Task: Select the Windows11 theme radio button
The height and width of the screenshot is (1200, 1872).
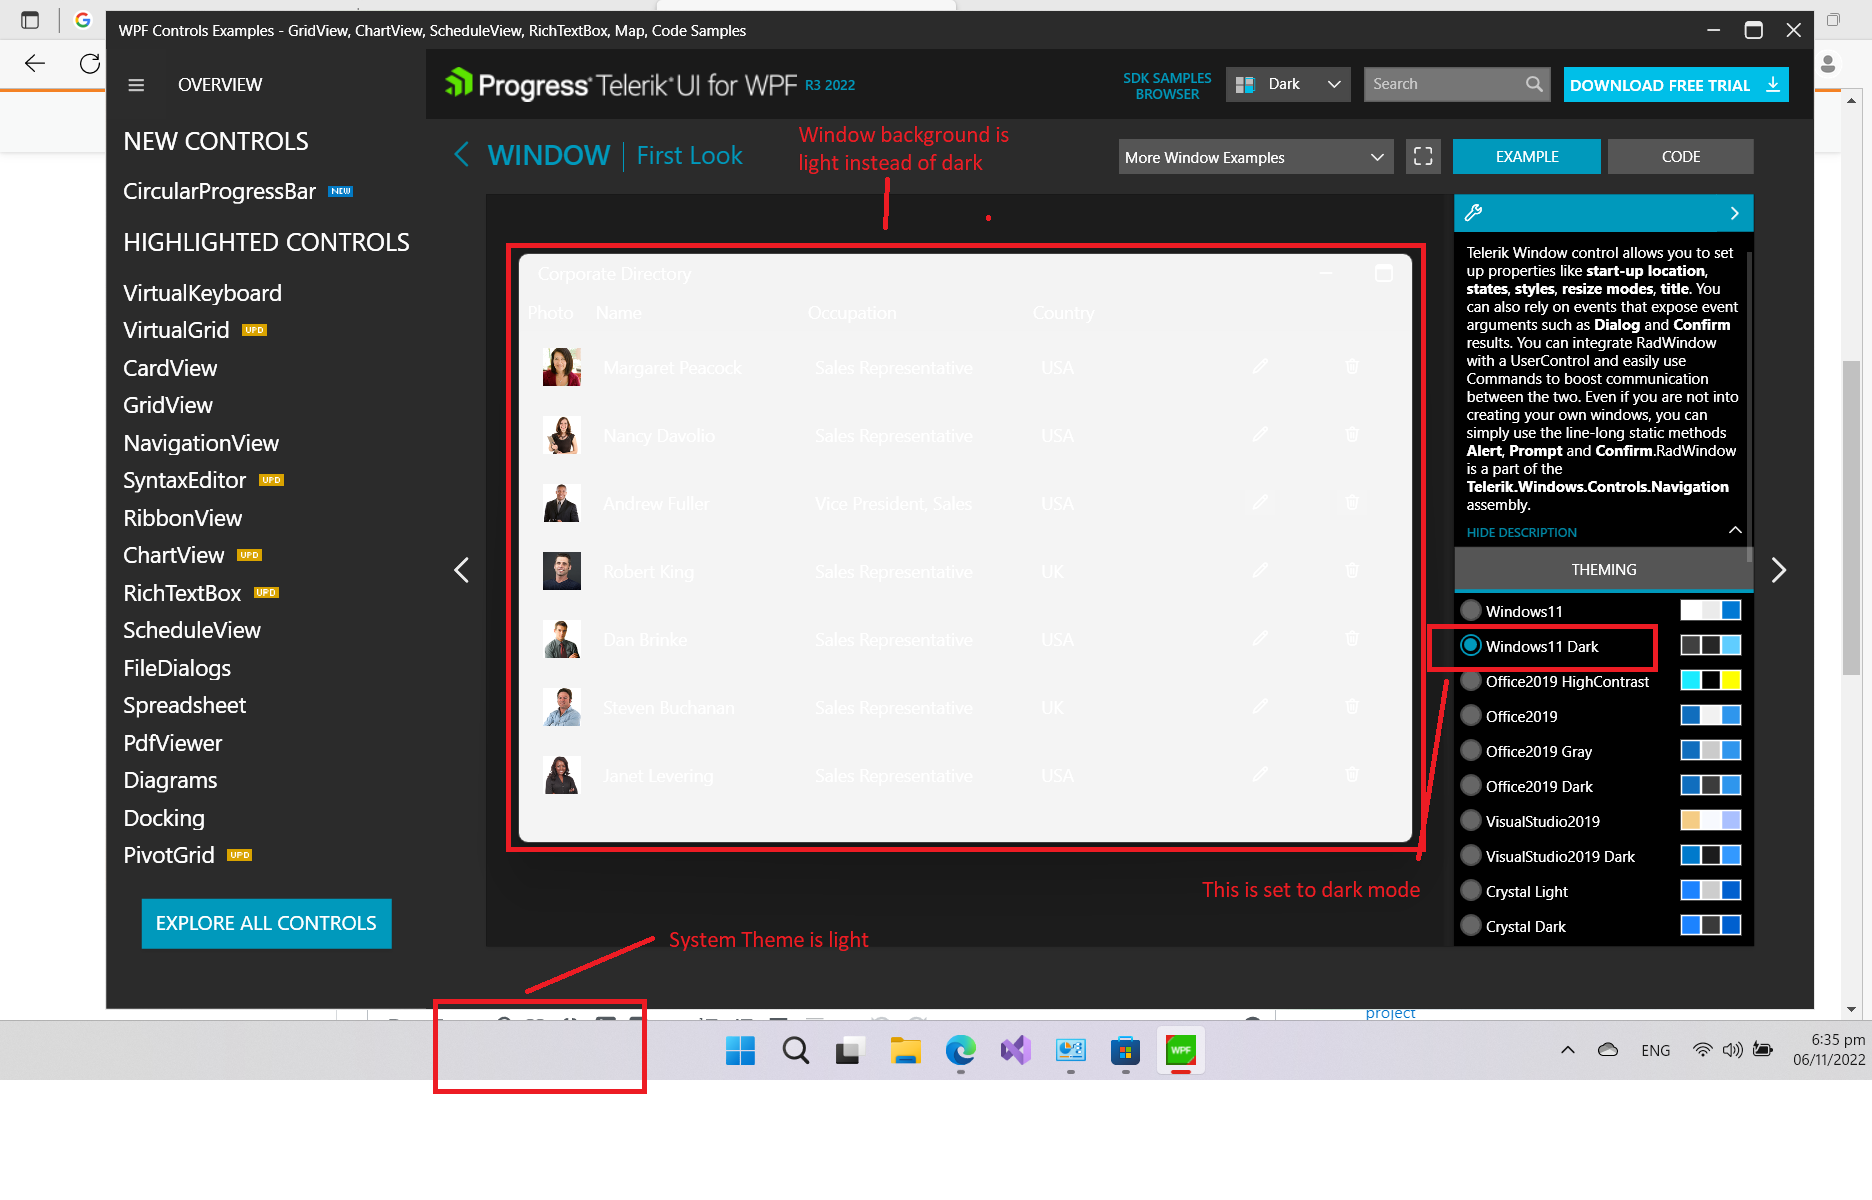Action: click(x=1471, y=611)
